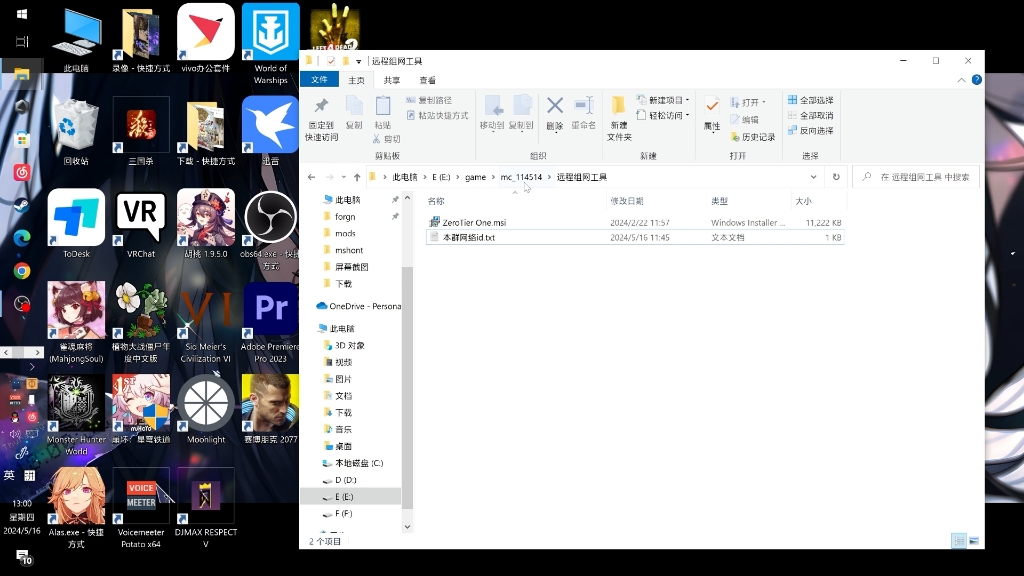Open Chrome from the taskbar

click(22, 271)
